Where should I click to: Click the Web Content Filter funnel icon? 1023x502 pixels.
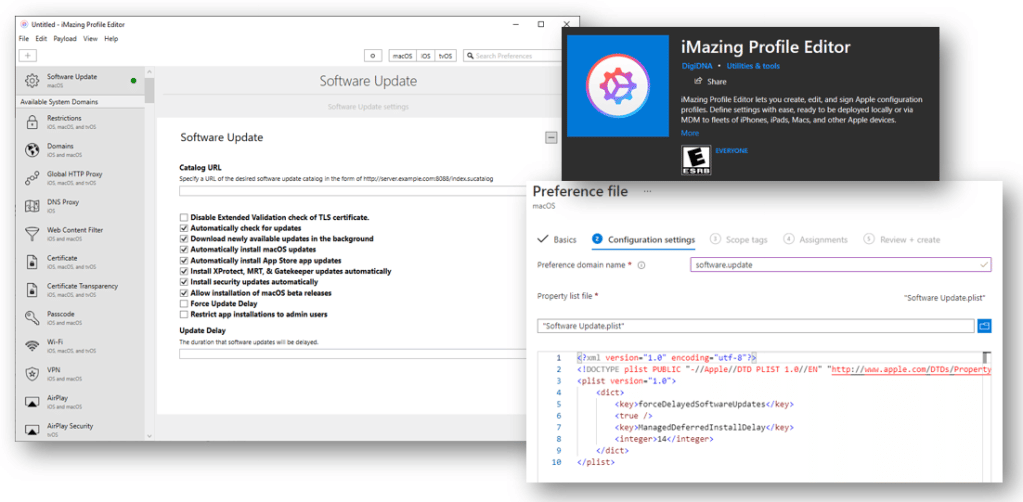pos(32,234)
